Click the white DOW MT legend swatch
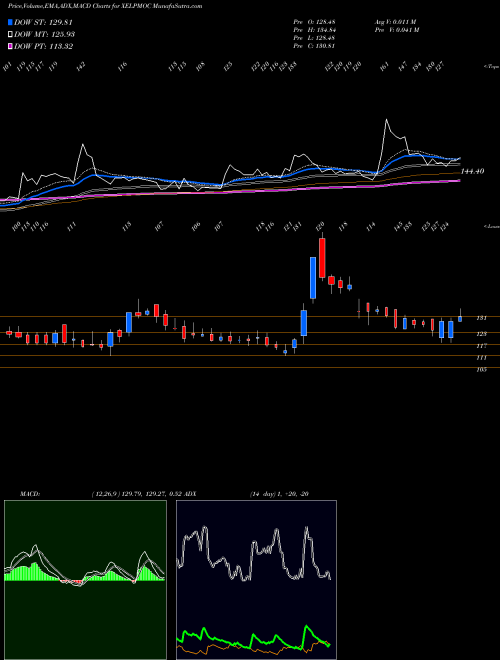 tap(10, 34)
